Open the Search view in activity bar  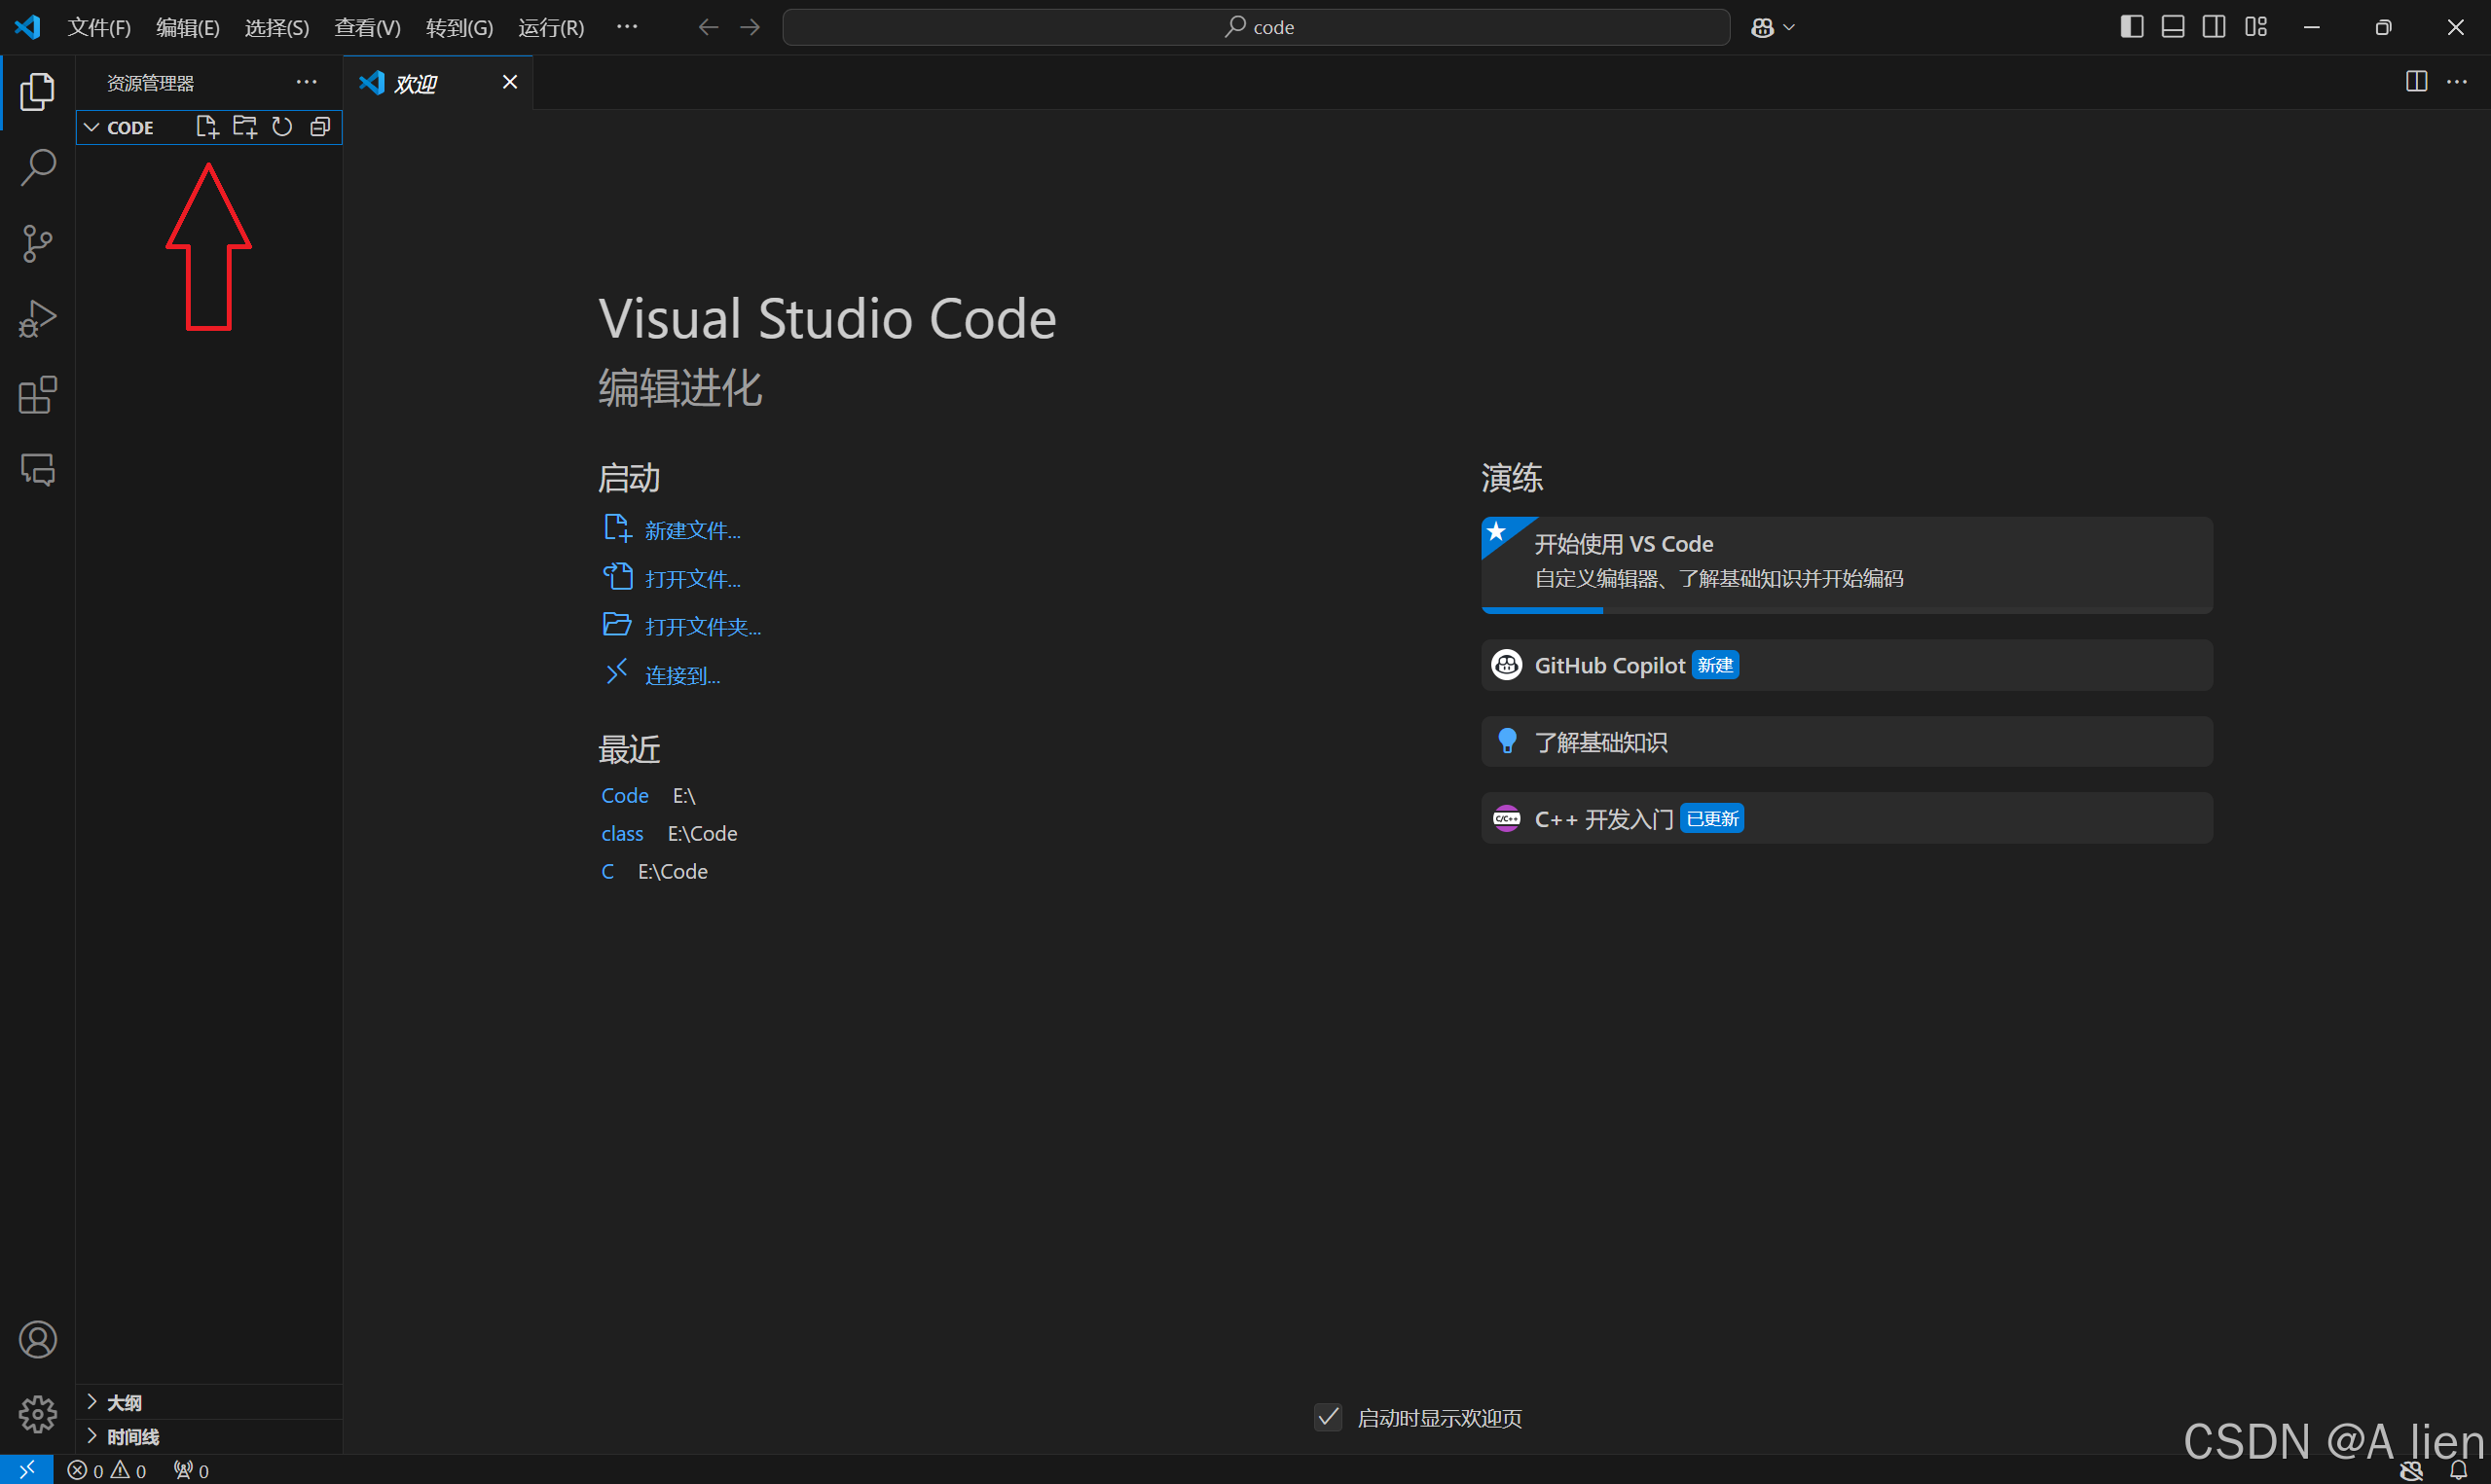pos(38,167)
